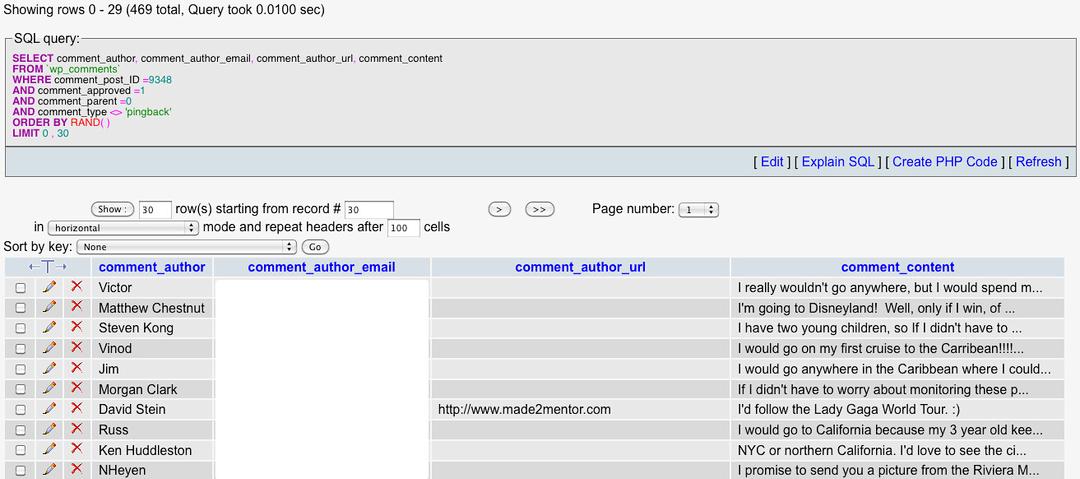The height and width of the screenshot is (479, 1080).
Task: Click the red X next to Russ
Action: coord(76,429)
